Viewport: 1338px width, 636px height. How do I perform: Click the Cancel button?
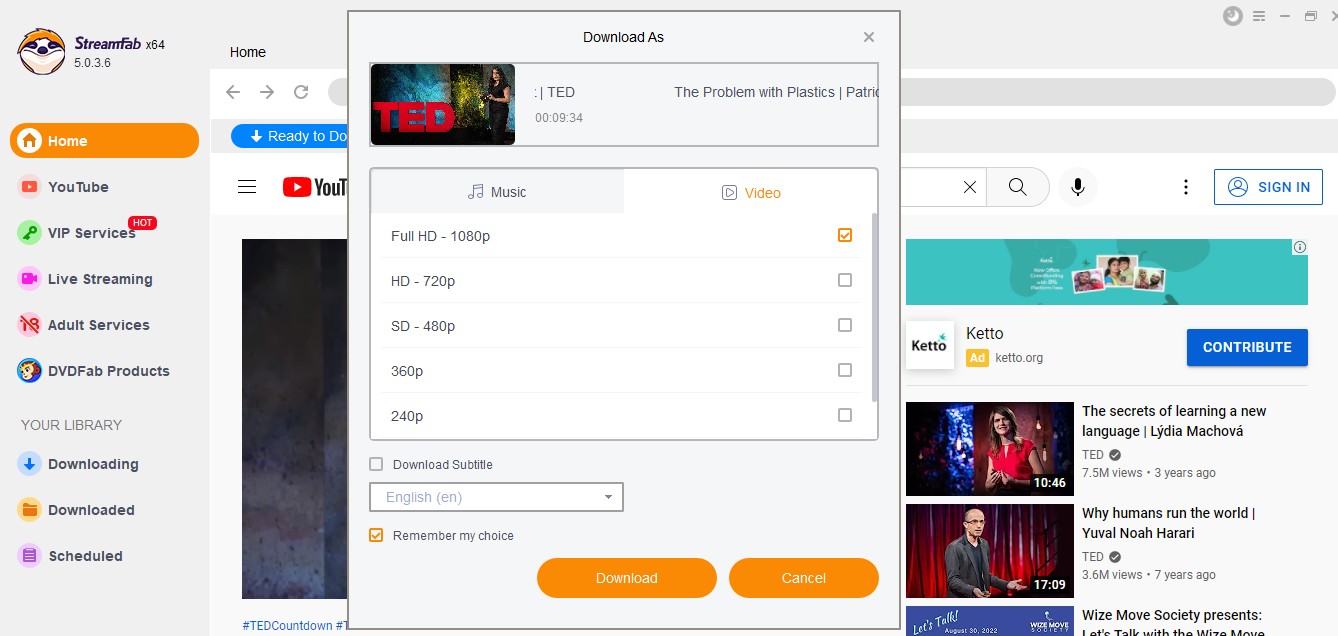(x=804, y=578)
